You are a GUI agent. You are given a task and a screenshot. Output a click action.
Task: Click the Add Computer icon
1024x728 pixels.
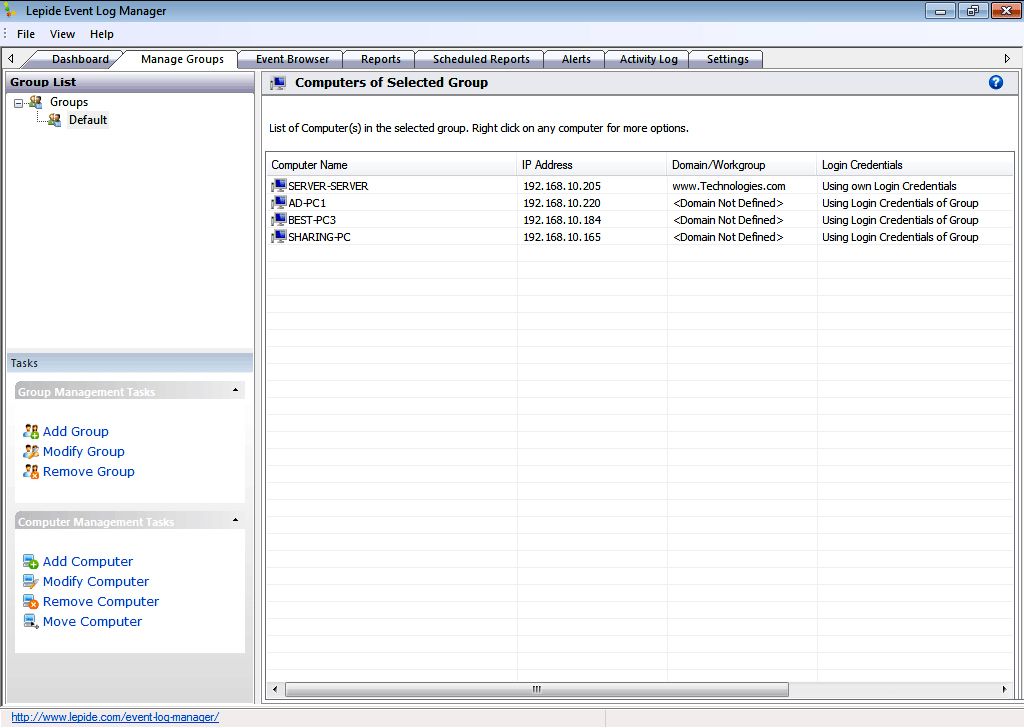(x=31, y=562)
